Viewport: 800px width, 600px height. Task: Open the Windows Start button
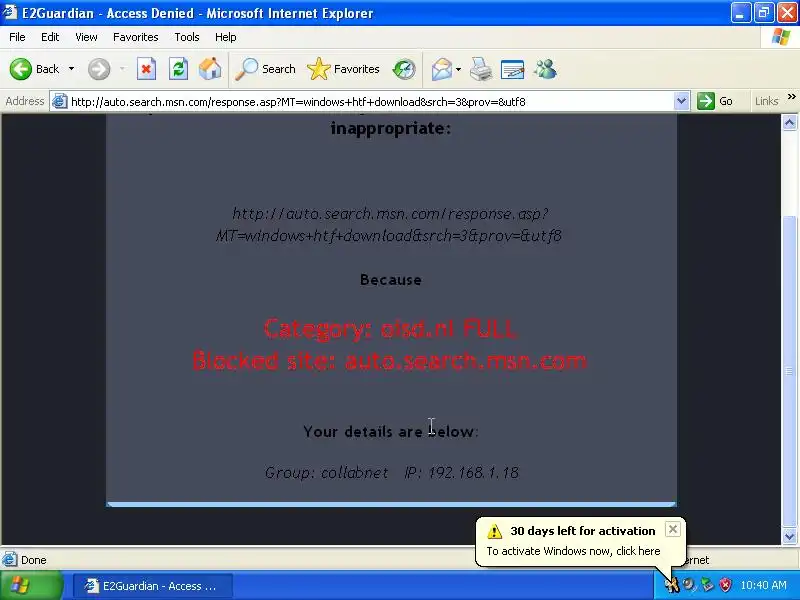(x=32, y=586)
